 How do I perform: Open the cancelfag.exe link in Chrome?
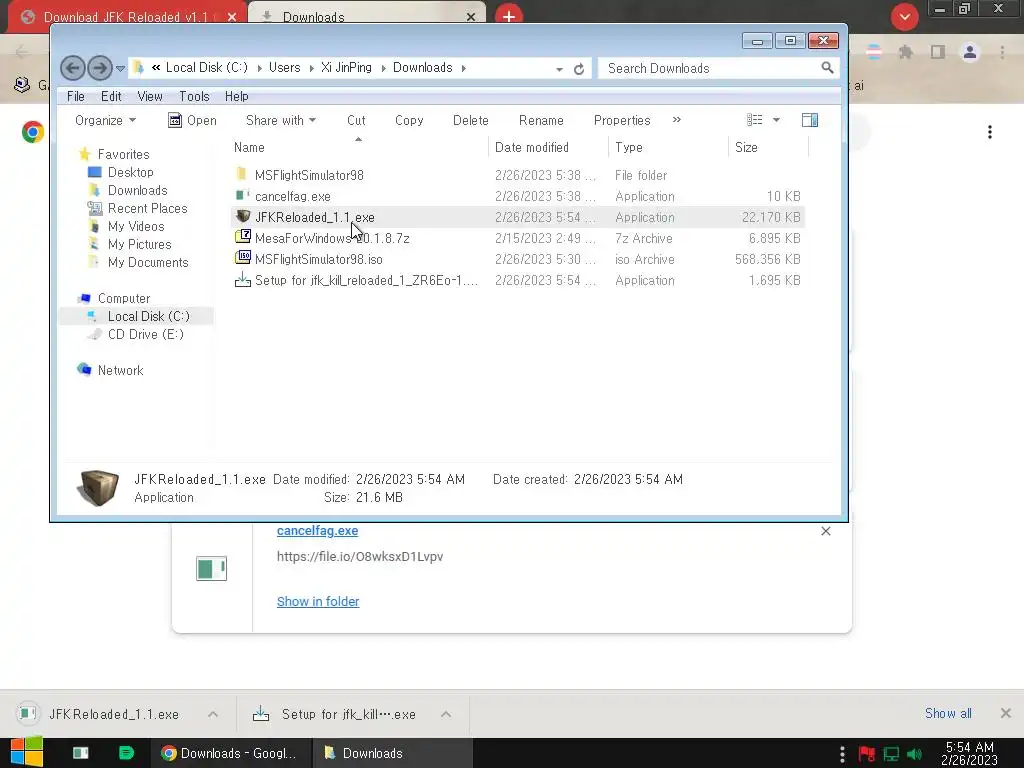tap(317, 531)
